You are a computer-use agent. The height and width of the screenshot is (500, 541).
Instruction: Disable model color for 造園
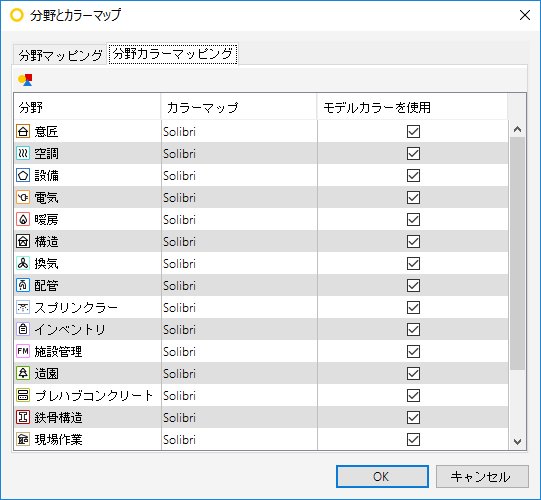(x=413, y=373)
